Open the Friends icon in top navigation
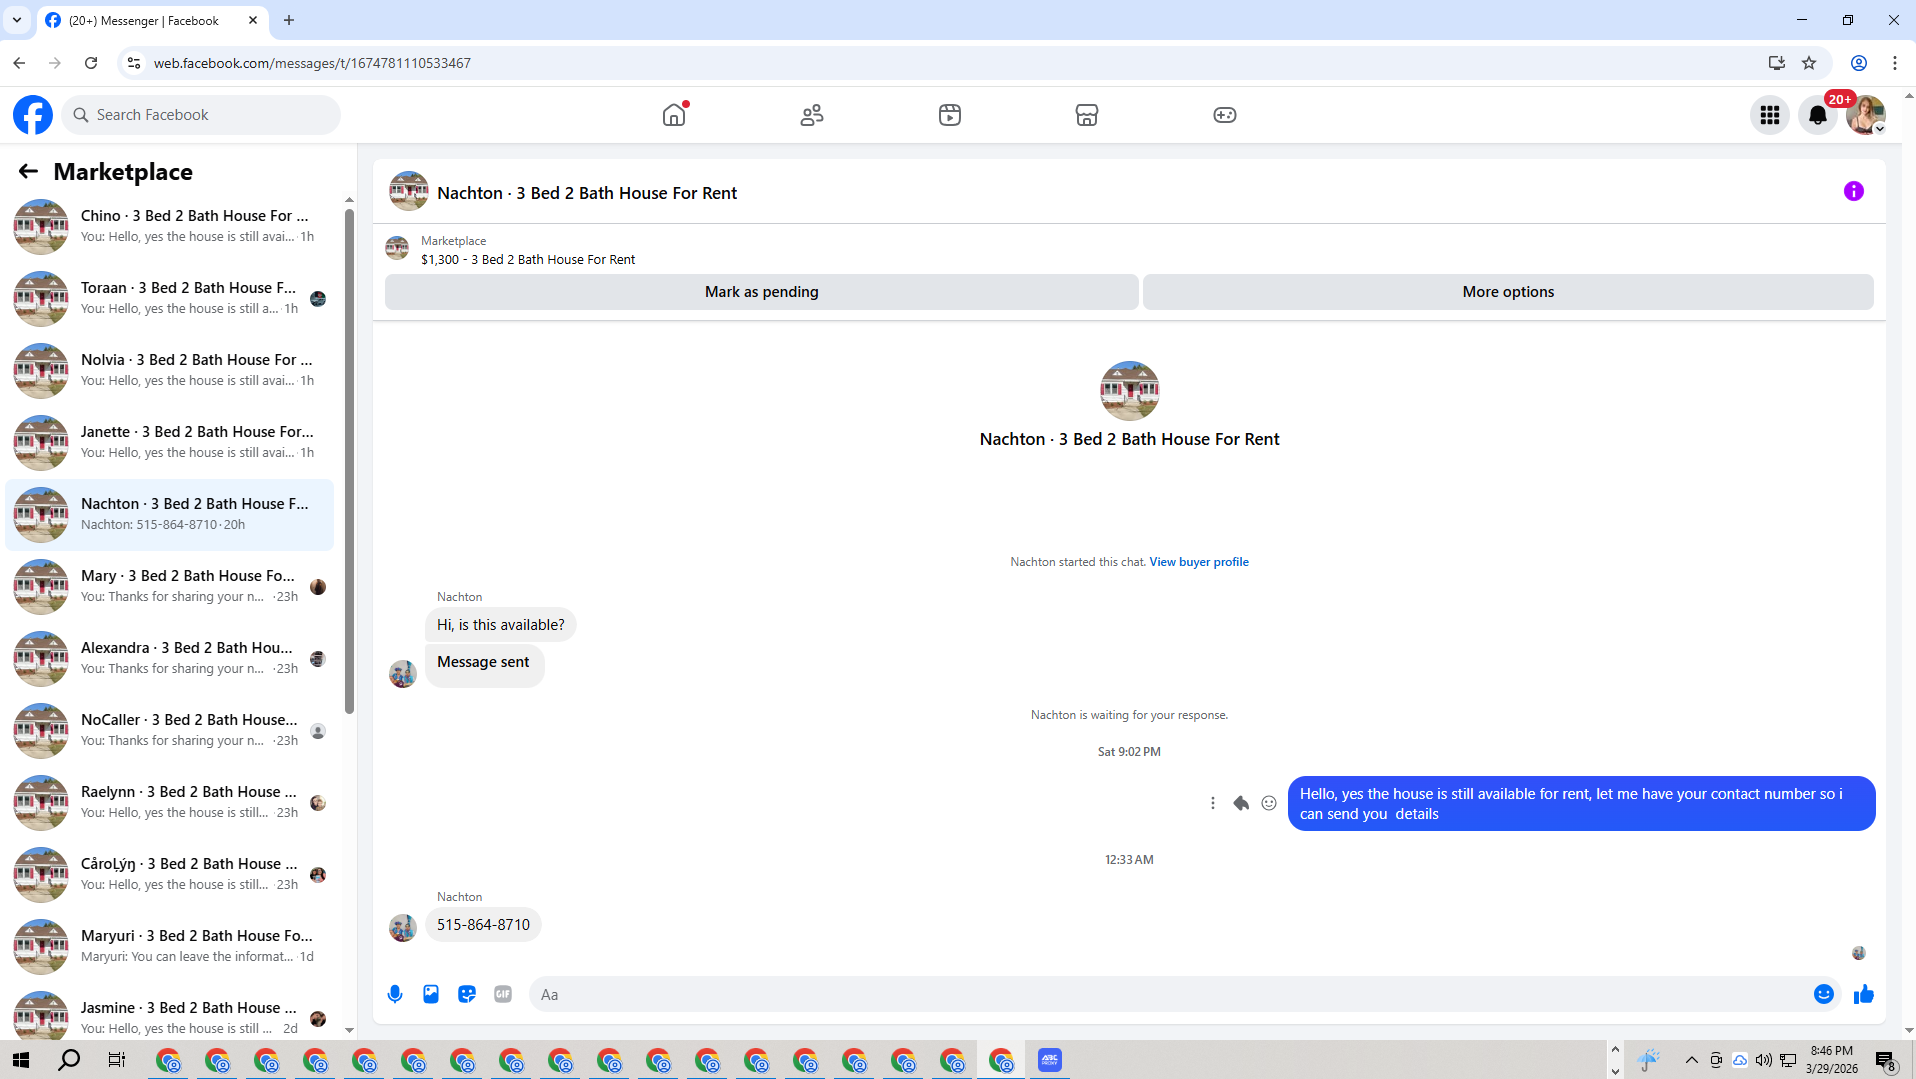The image size is (1916, 1079). [x=812, y=115]
